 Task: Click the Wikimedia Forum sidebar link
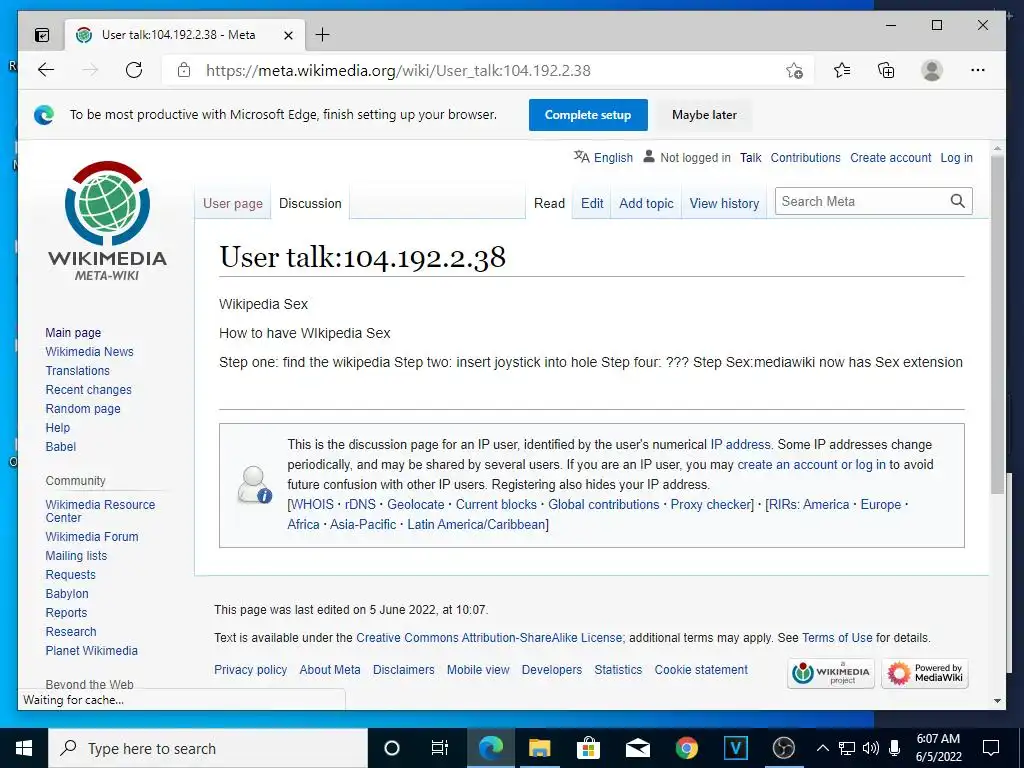pos(91,536)
